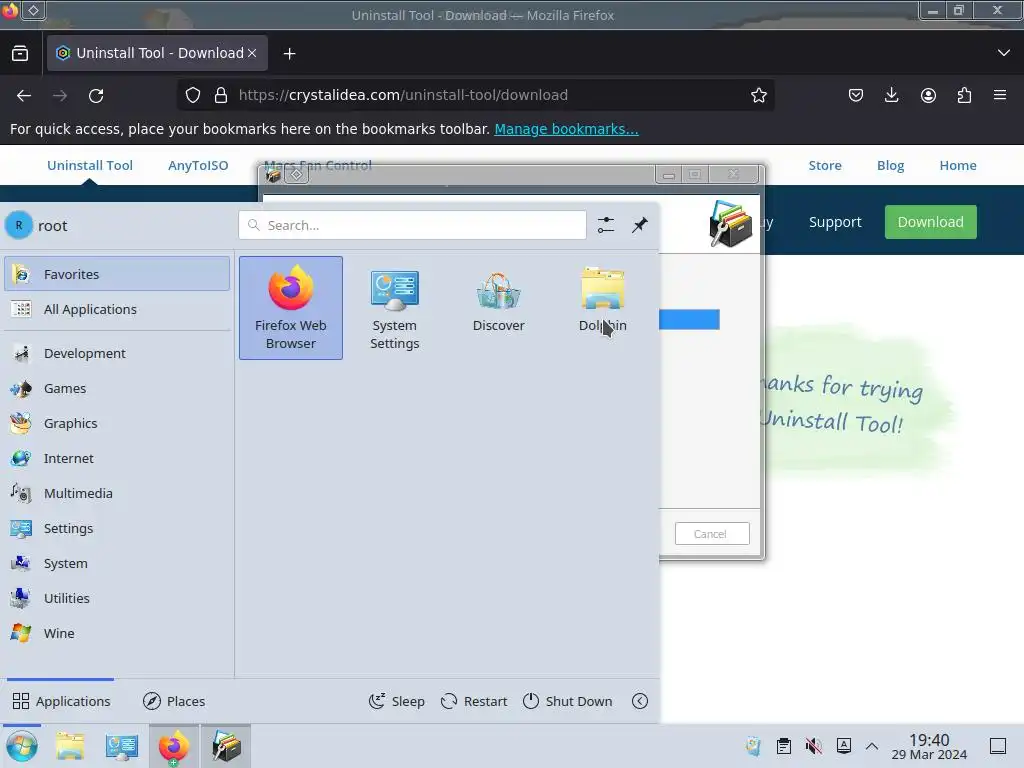Click the Restart button
Image resolution: width=1024 pixels, height=768 pixels.
coord(474,701)
